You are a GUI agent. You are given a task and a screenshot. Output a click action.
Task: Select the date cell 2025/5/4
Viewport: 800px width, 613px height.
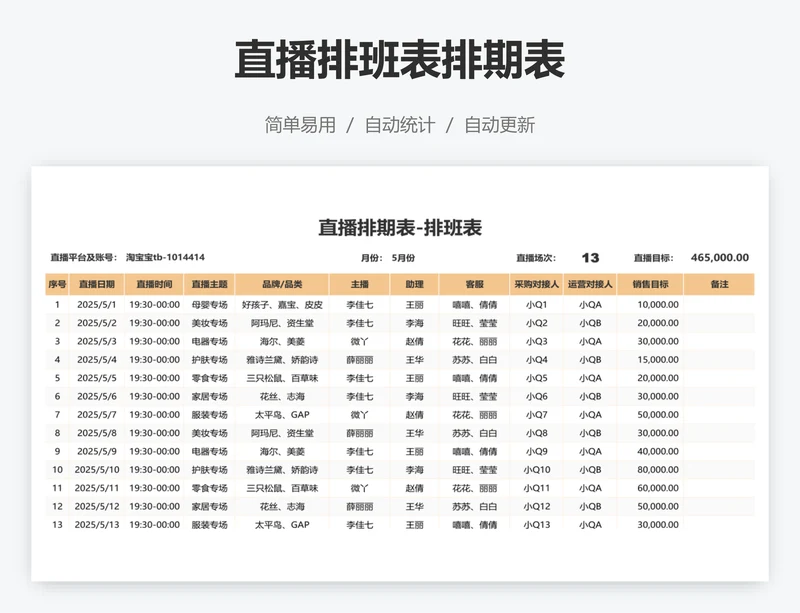[x=96, y=360]
